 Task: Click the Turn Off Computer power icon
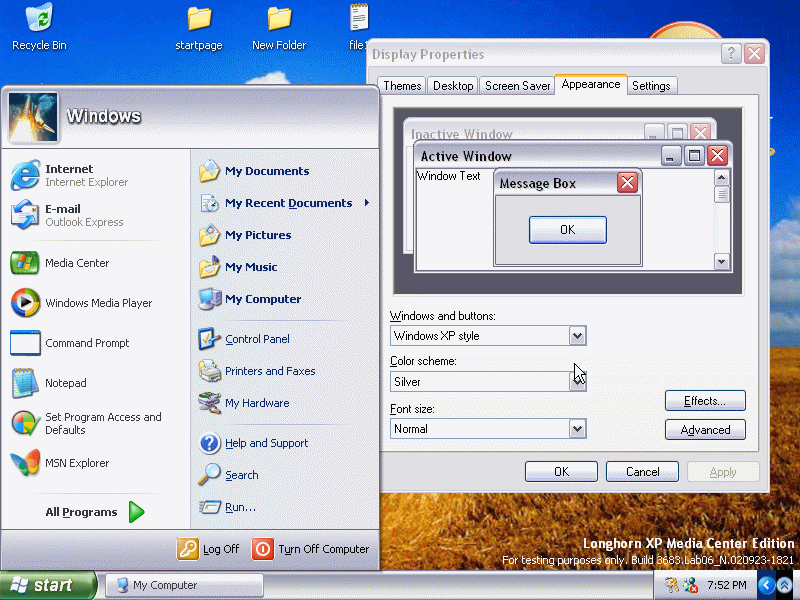point(263,549)
